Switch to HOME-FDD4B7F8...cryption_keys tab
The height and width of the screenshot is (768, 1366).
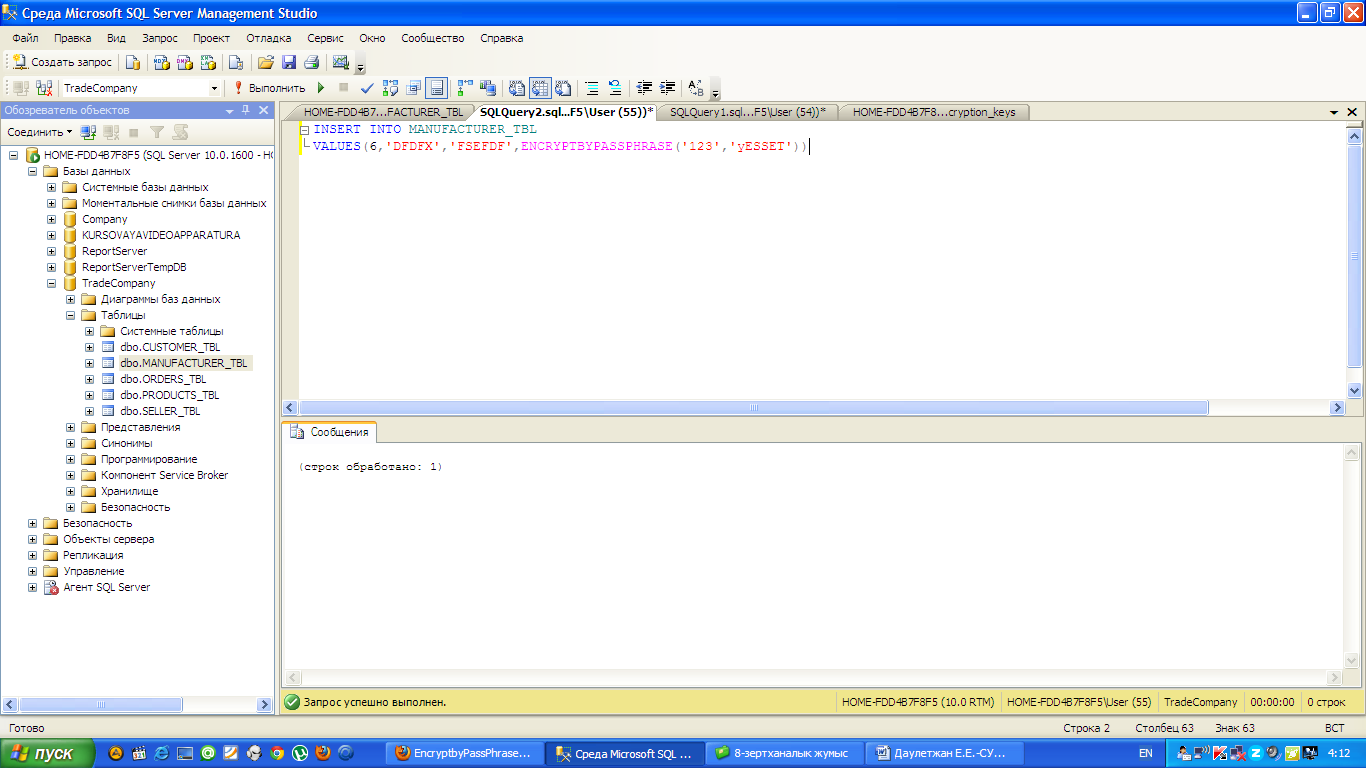[934, 112]
